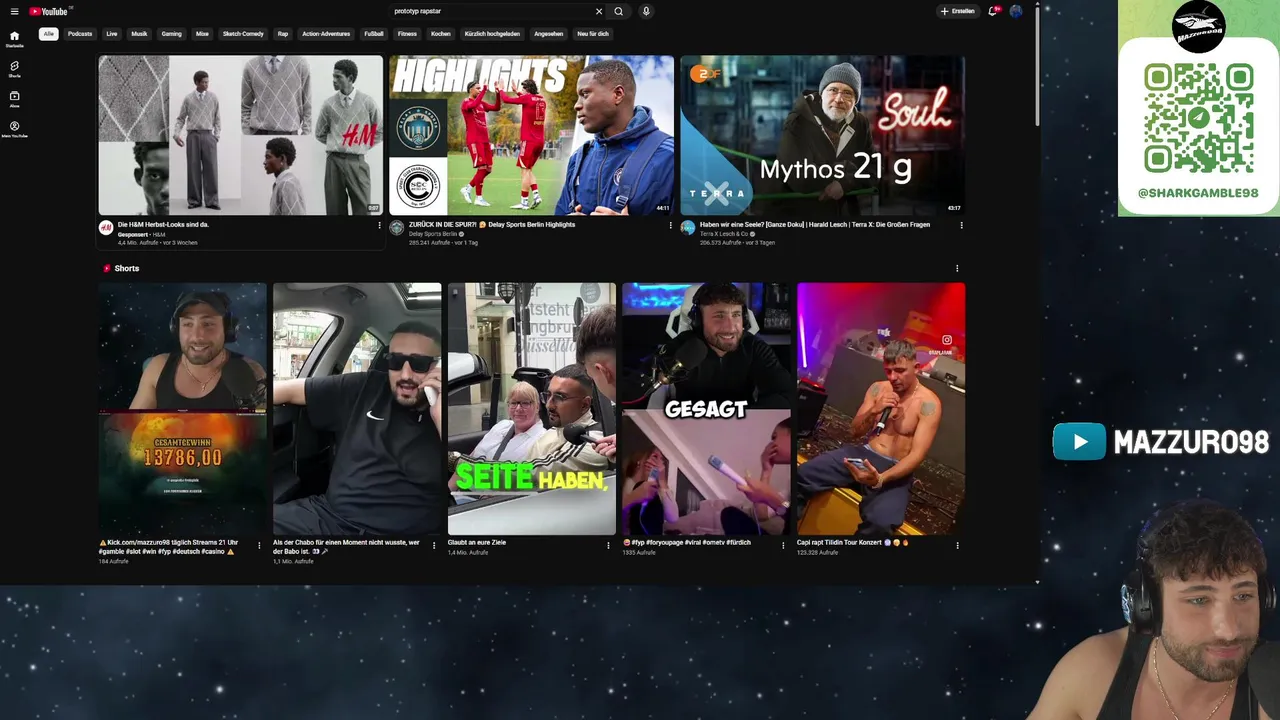Select the Sketch-Comedy filter chip
The height and width of the screenshot is (720, 1280).
tap(243, 33)
